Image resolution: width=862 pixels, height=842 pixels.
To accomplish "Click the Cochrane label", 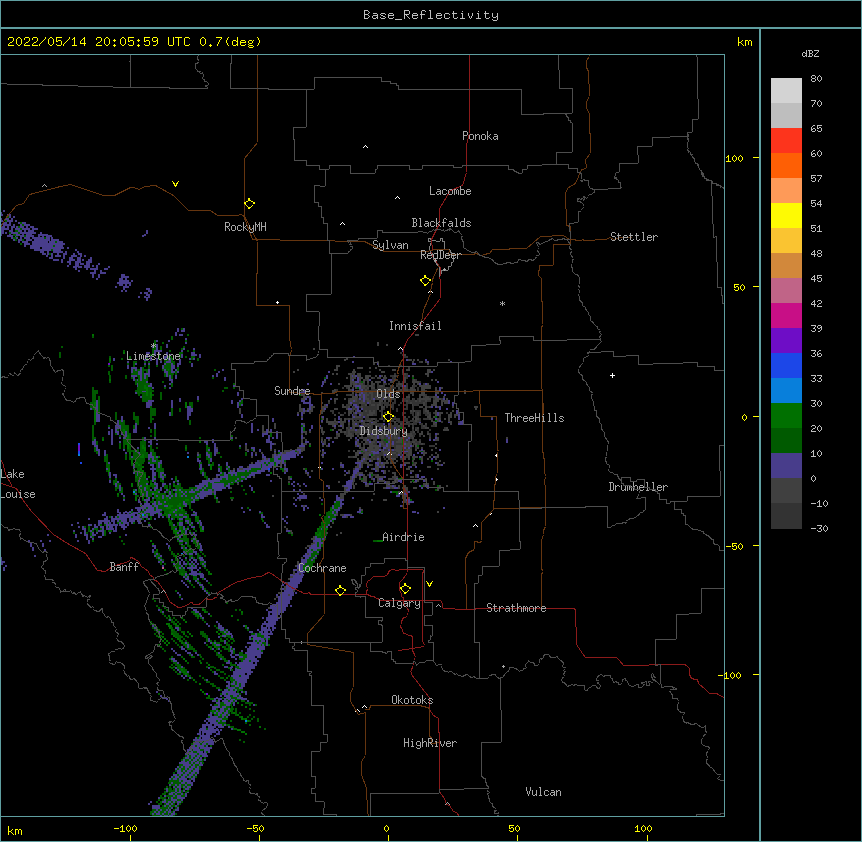I will pos(322,568).
